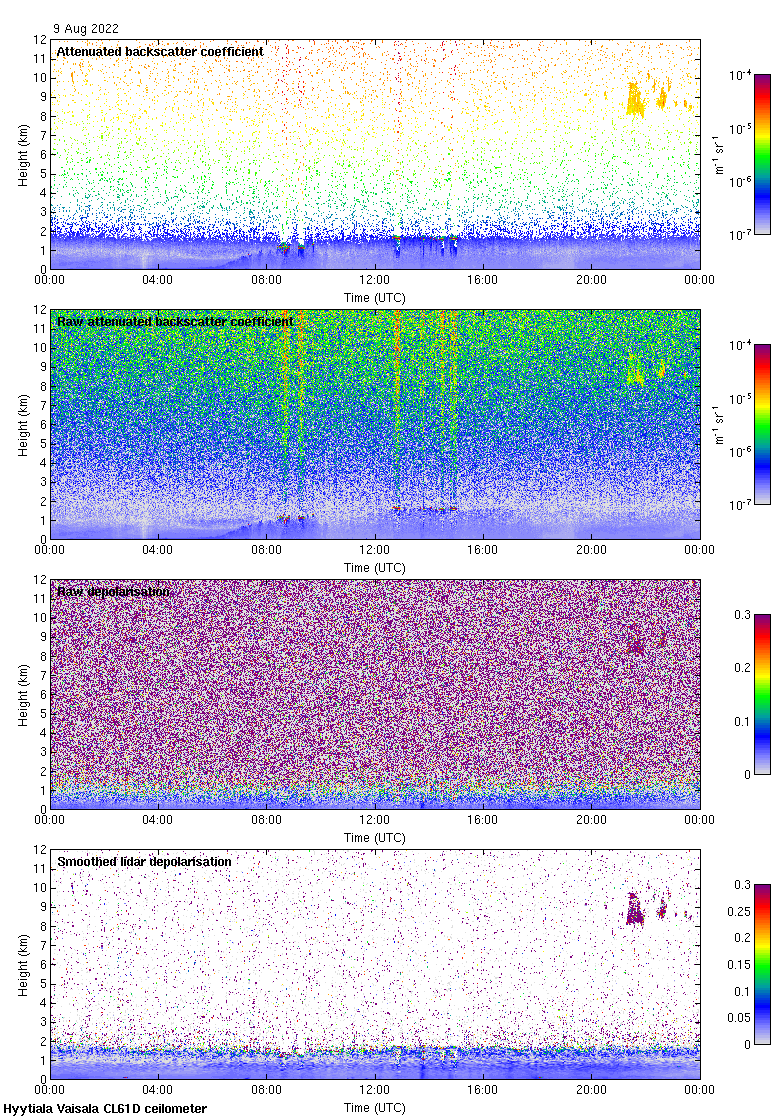Click the 16:00 tick label under the second plot
This screenshot has width=780, height=1120.
[483, 551]
